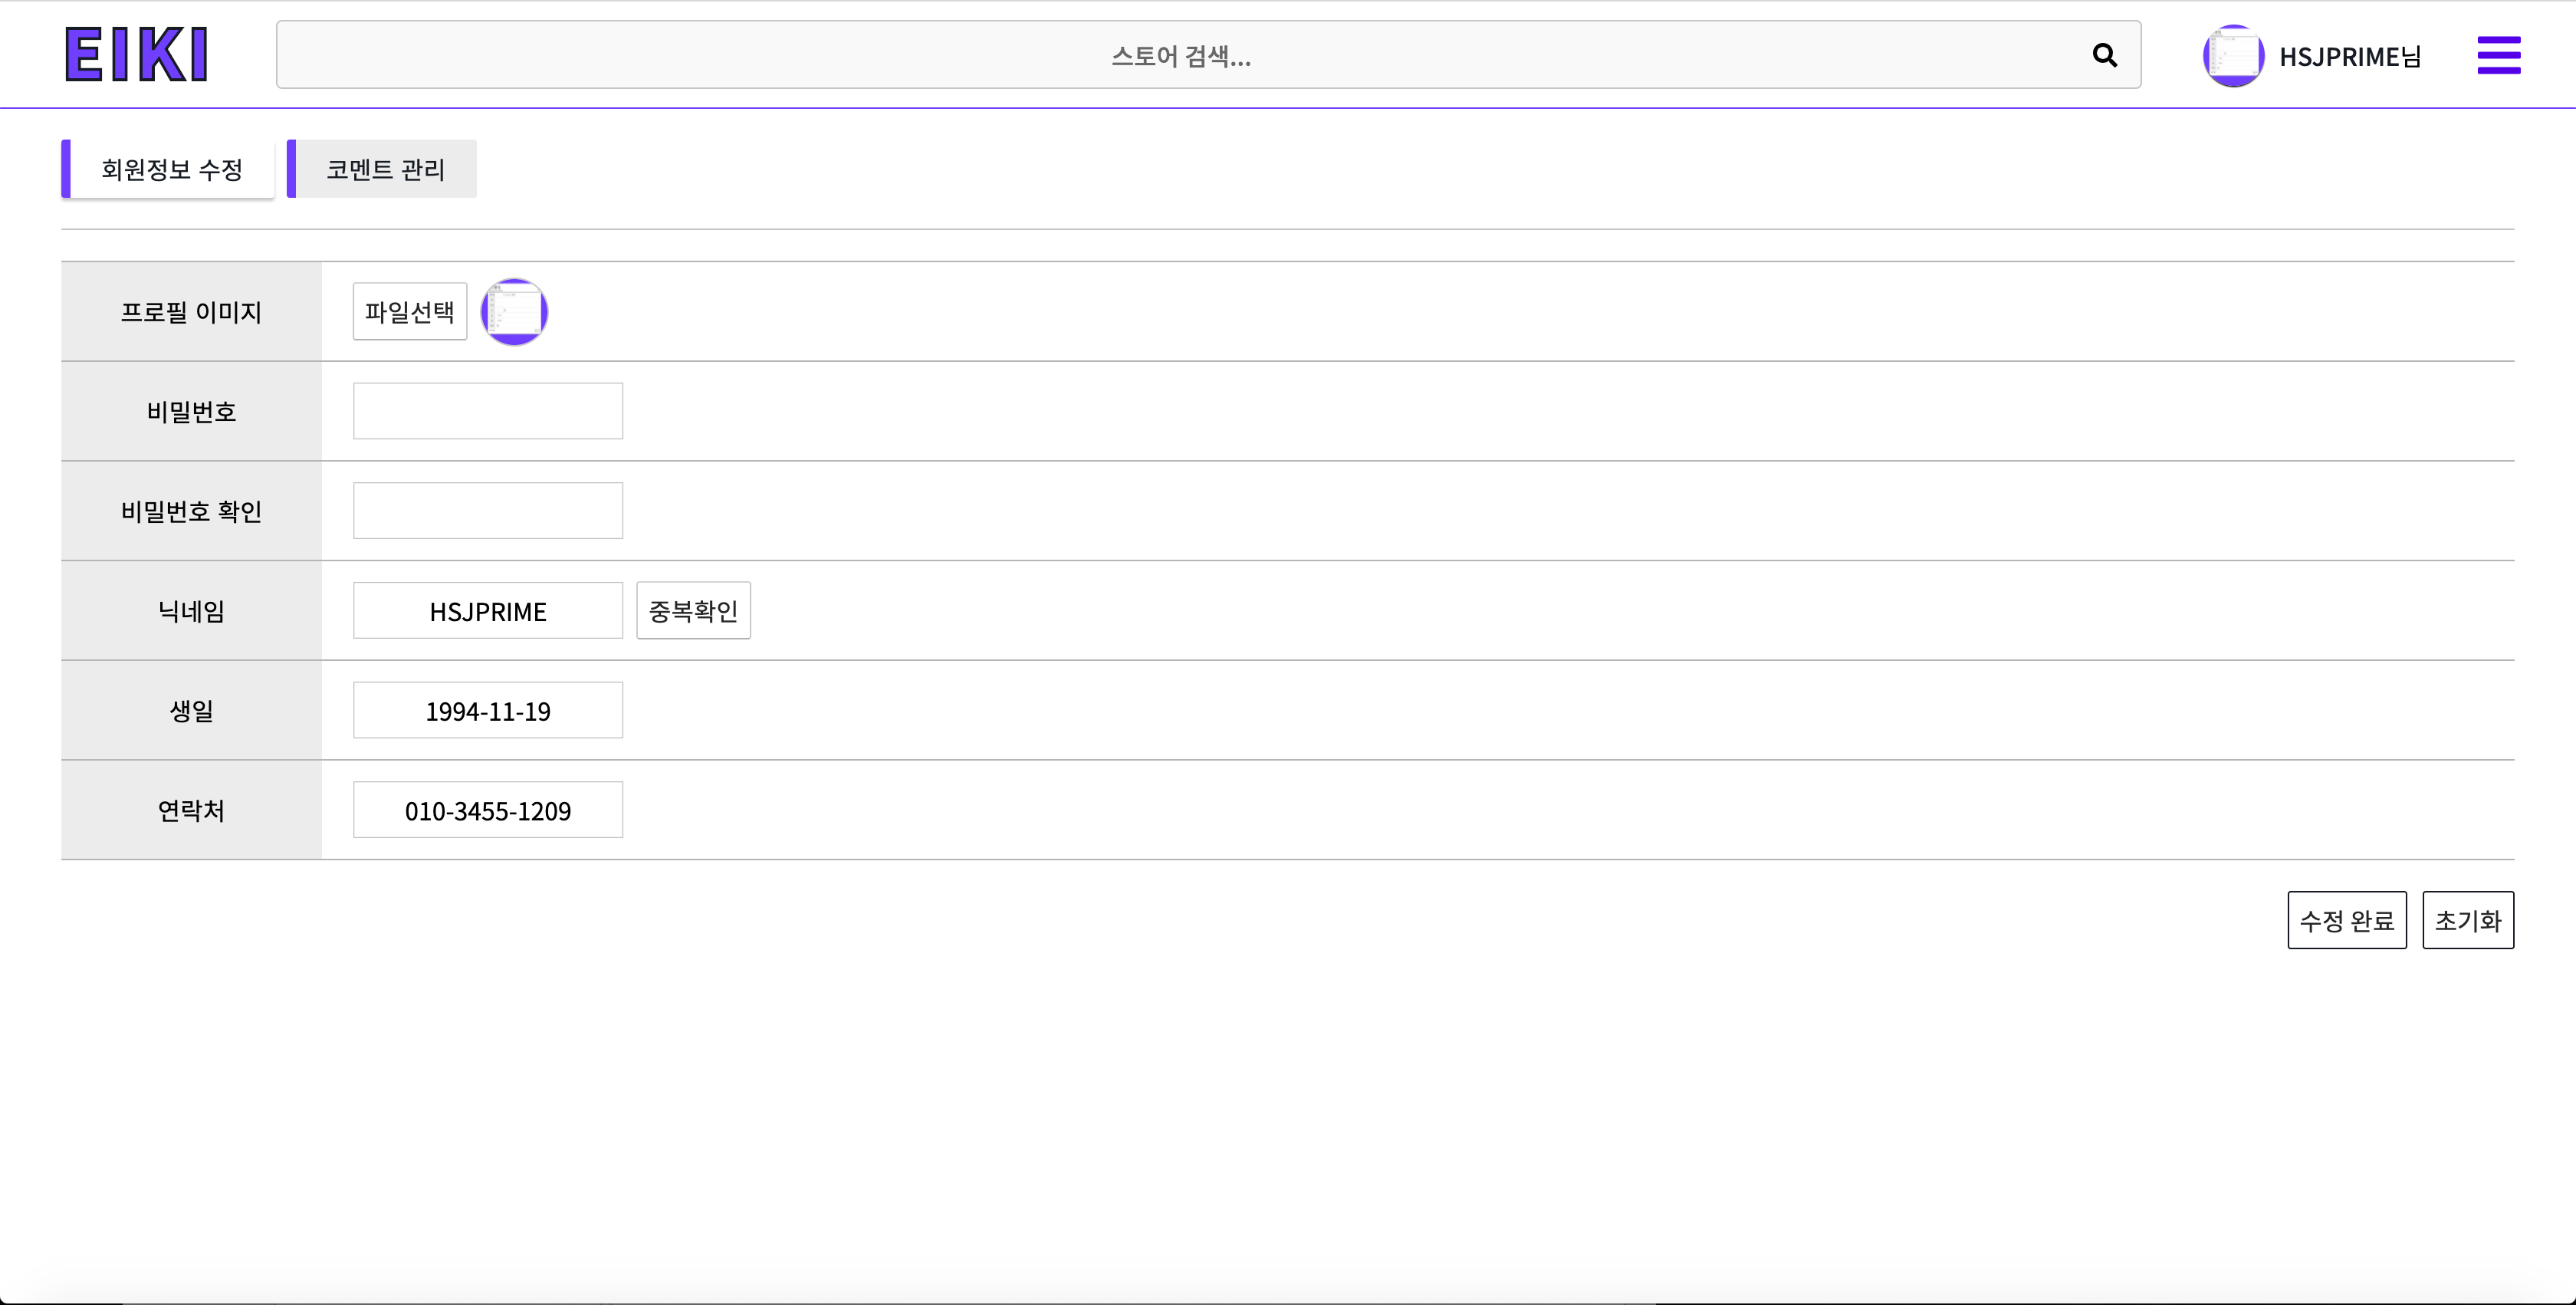Click the 생일 field showing 1994-11-19
Viewport: 2576px width, 1305px height.
[x=488, y=711]
